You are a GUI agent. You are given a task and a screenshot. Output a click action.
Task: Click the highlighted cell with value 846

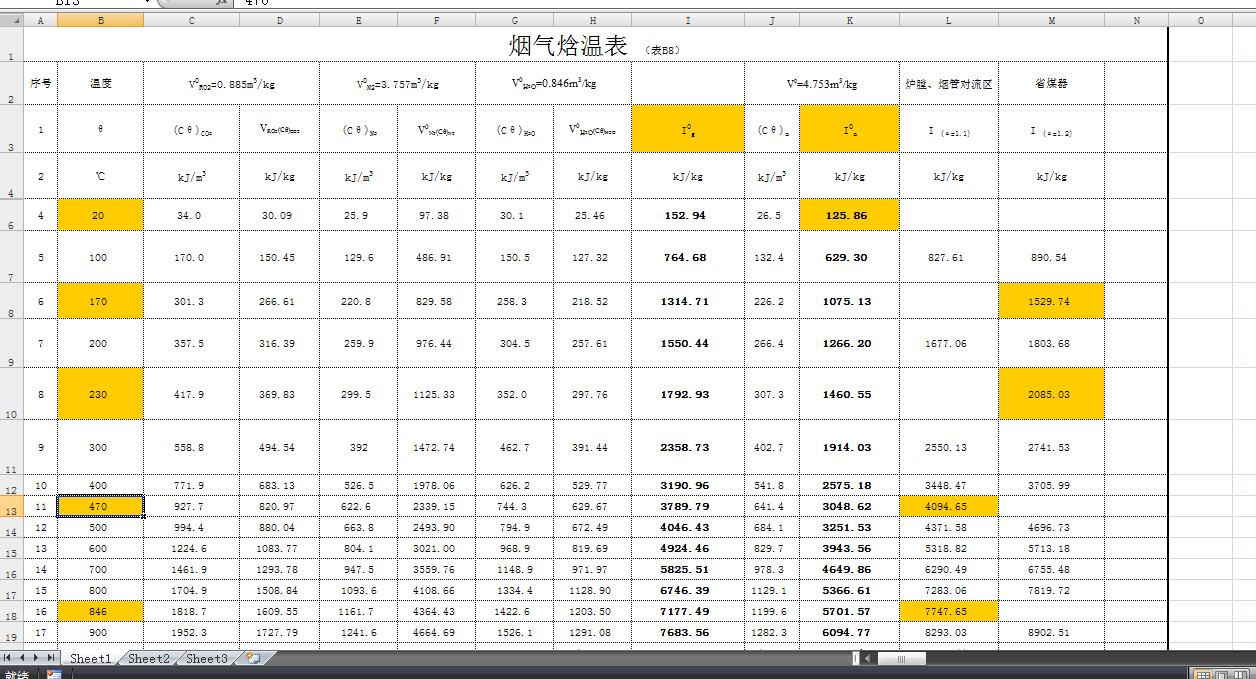(x=100, y=611)
